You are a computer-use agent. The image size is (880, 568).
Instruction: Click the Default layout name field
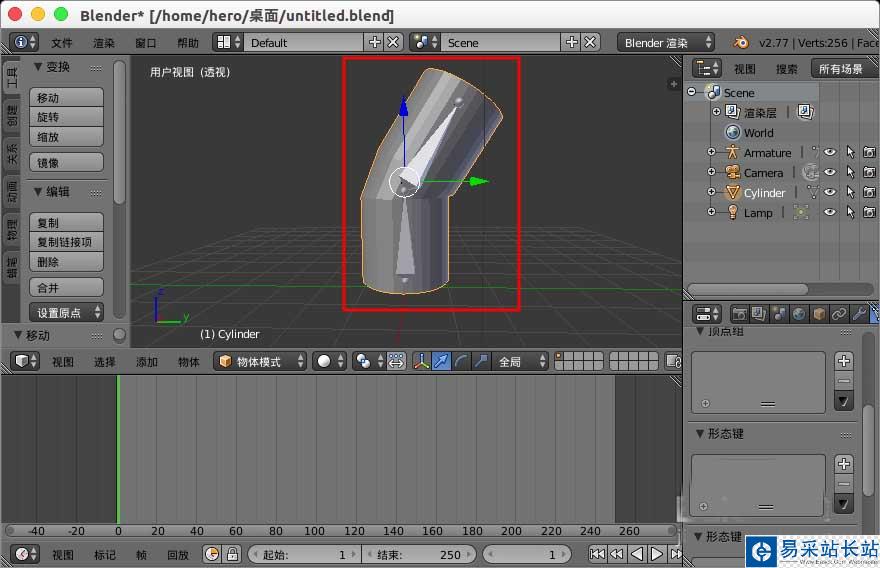click(304, 43)
